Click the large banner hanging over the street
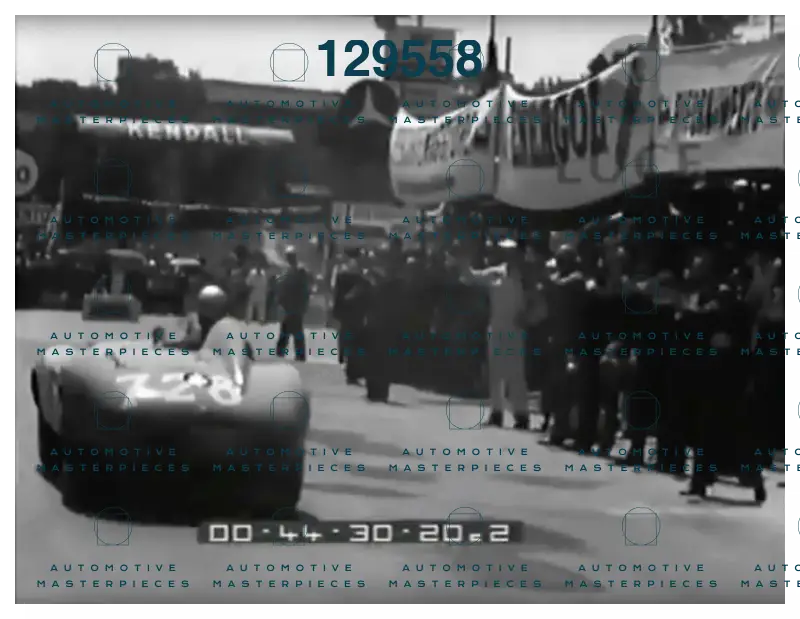Image resolution: width=800 pixels, height=619 pixels. coord(587,128)
